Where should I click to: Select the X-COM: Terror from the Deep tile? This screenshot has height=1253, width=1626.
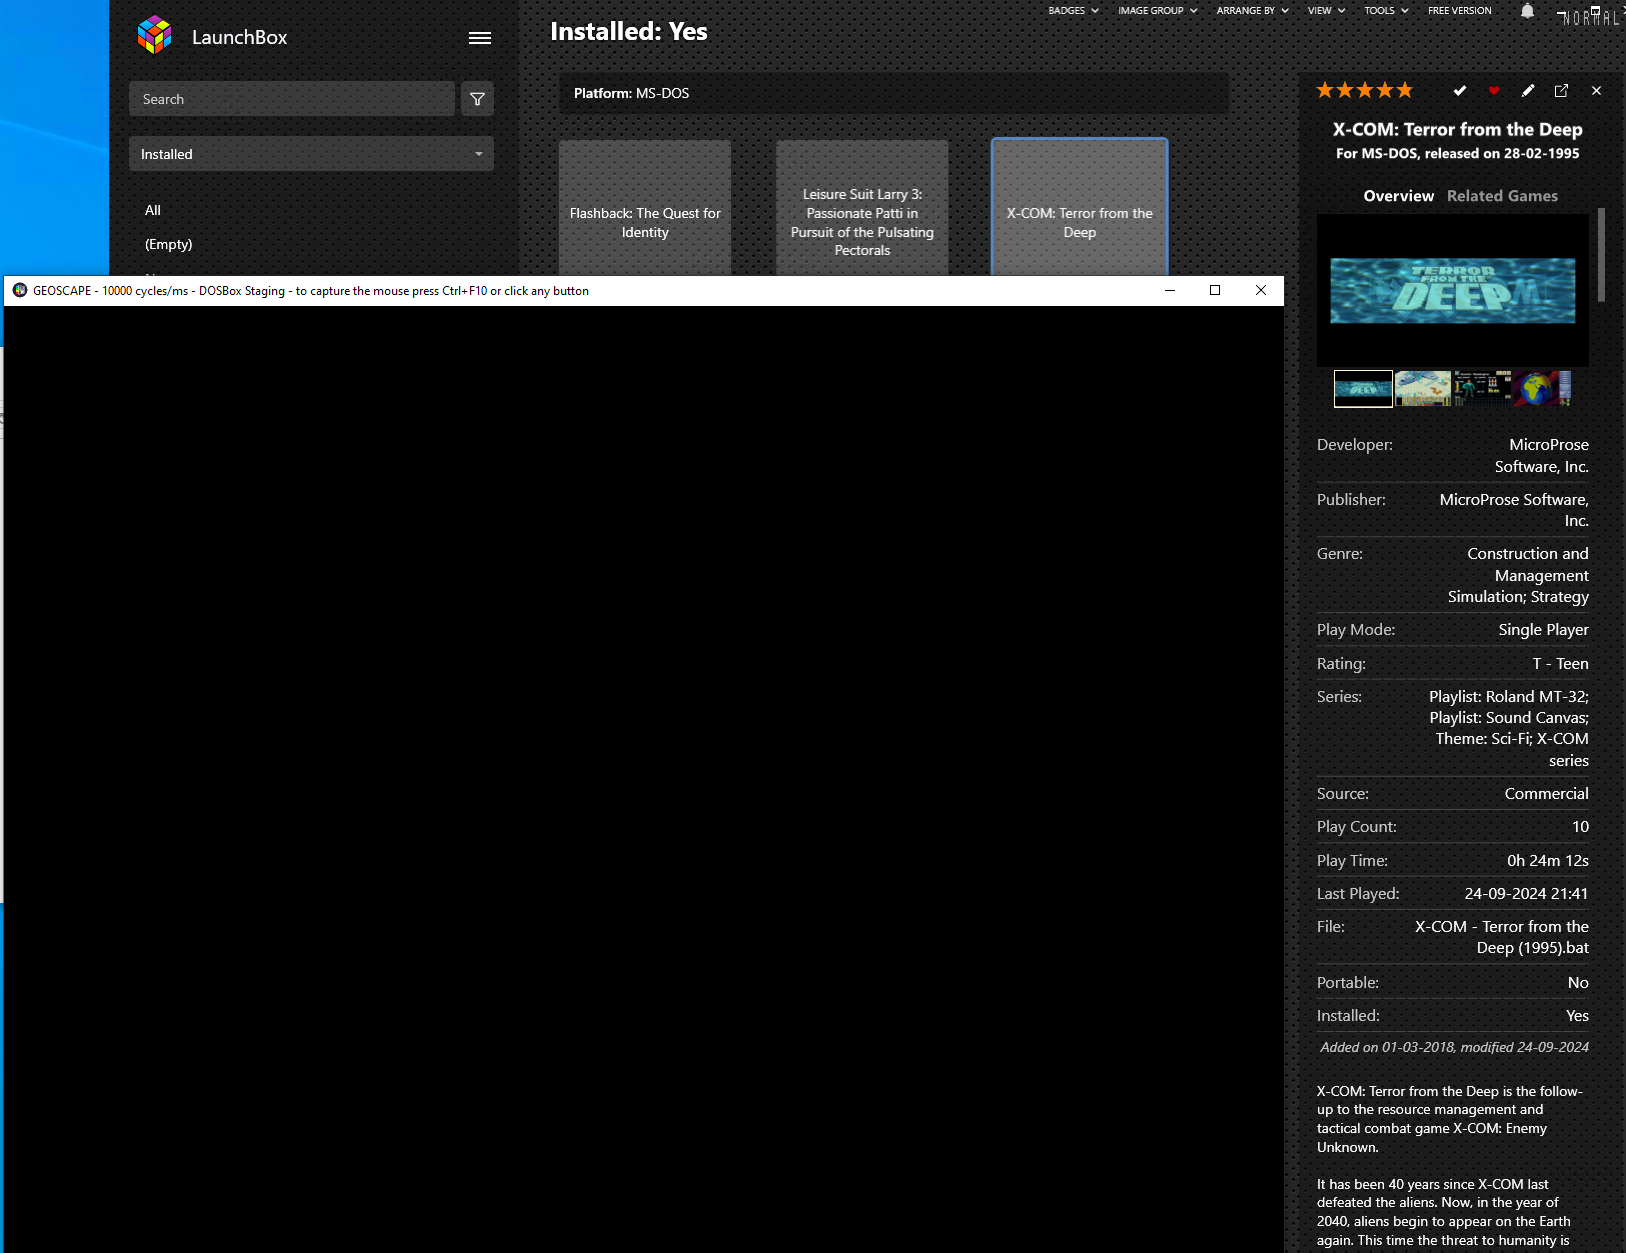[1079, 207]
